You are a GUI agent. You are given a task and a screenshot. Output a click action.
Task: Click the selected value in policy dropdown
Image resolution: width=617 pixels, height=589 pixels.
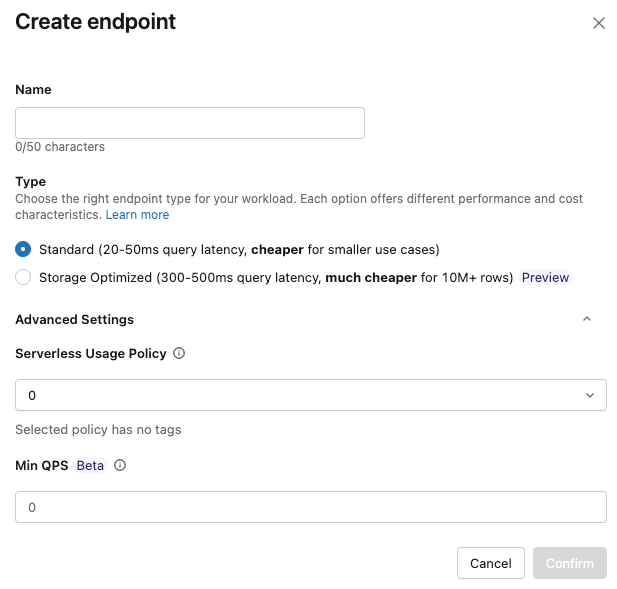(x=32, y=395)
